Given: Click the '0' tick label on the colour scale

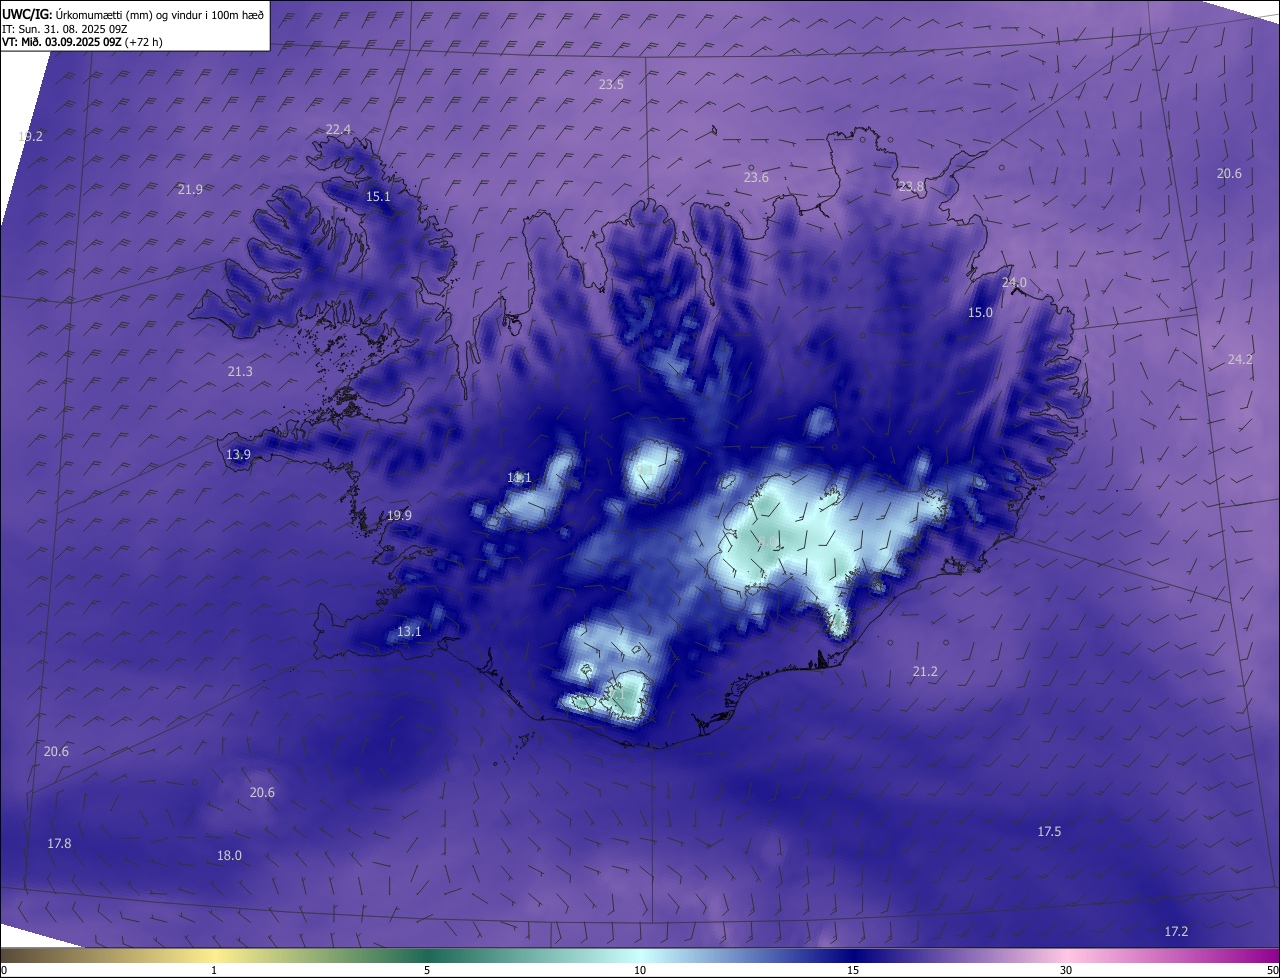Looking at the screenshot, I should (3, 971).
